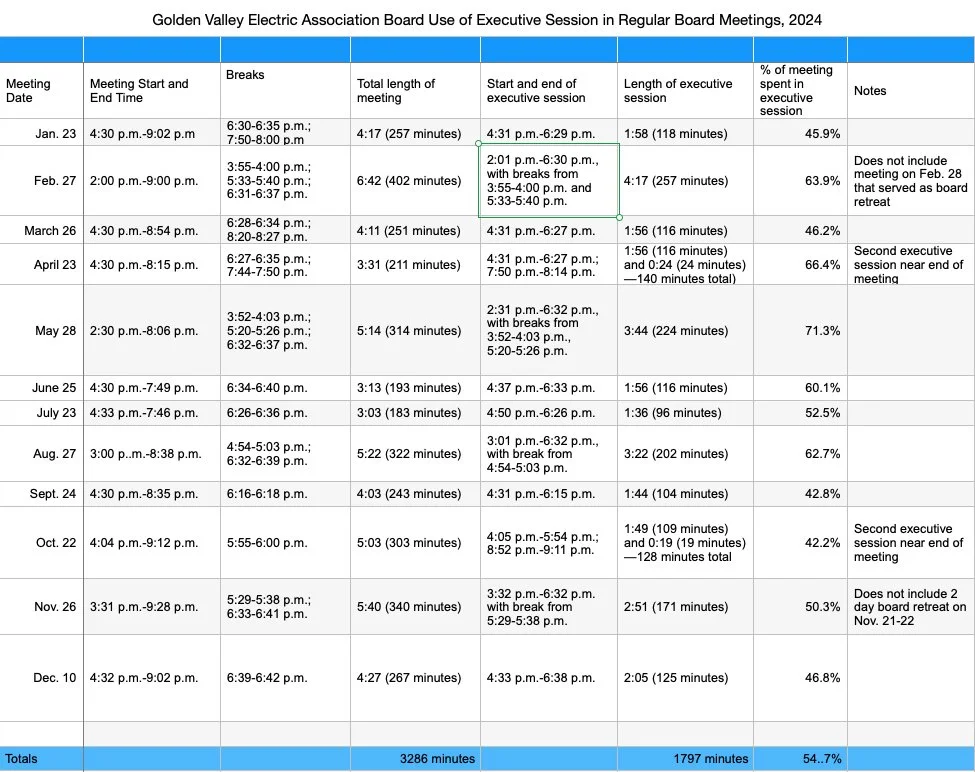The image size is (975, 772).
Task: Select the 3:31 (211 minutes) cell
Action: (415, 265)
